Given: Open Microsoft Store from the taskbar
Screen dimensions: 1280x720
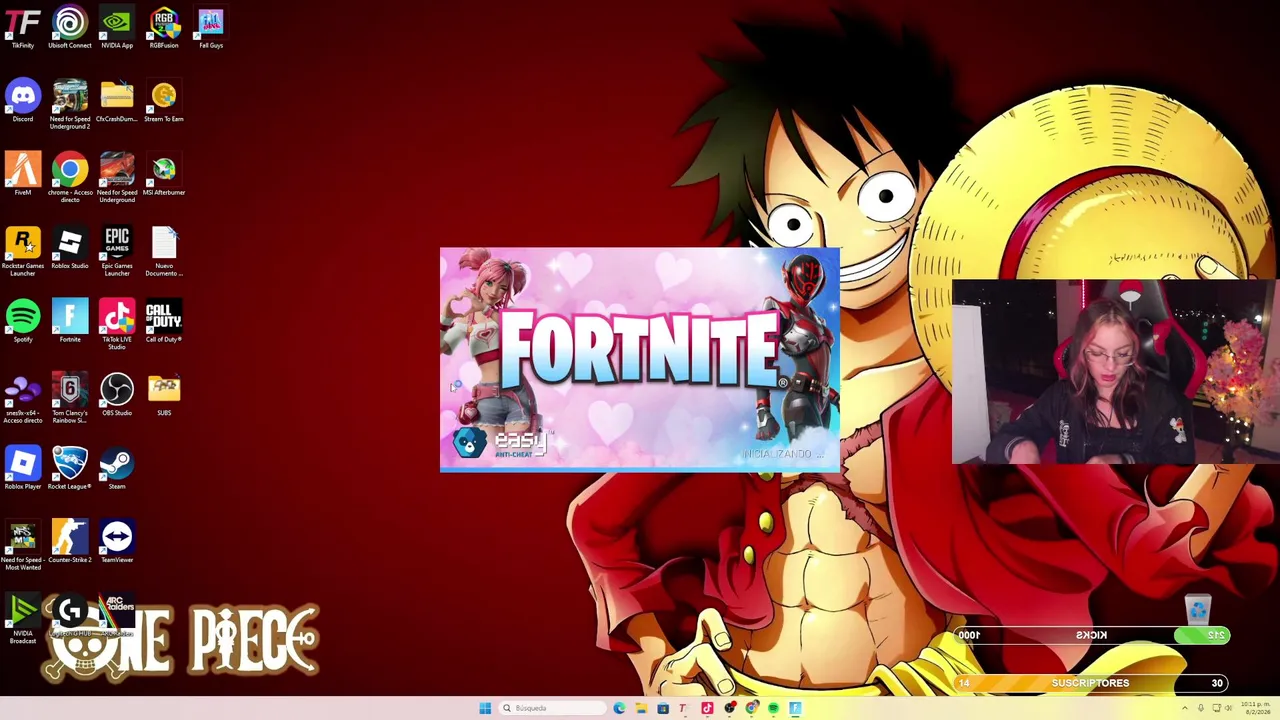Looking at the screenshot, I should click(x=663, y=708).
